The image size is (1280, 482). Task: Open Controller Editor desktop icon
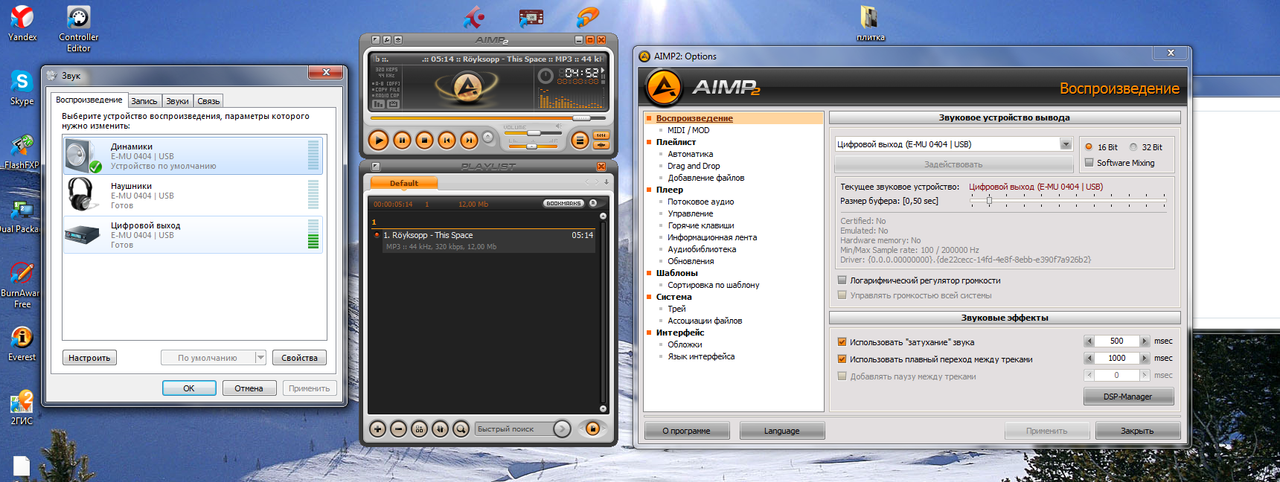pos(79,27)
